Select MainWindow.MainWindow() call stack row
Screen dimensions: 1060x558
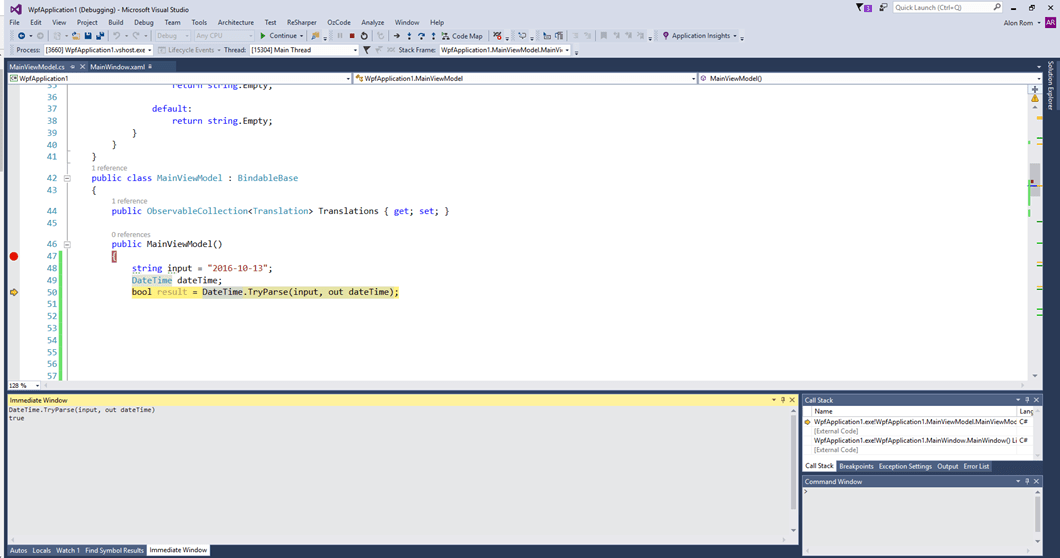click(x=915, y=440)
